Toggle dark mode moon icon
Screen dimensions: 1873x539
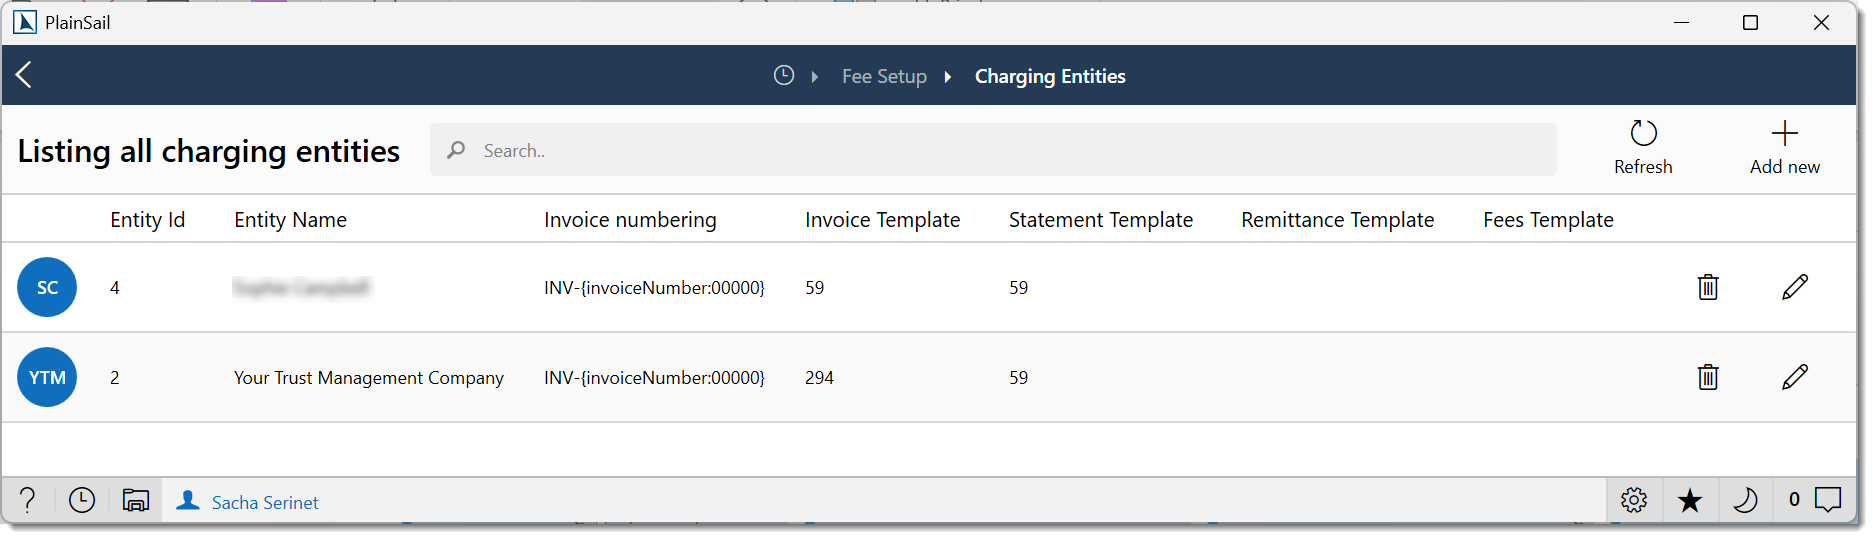click(1745, 500)
